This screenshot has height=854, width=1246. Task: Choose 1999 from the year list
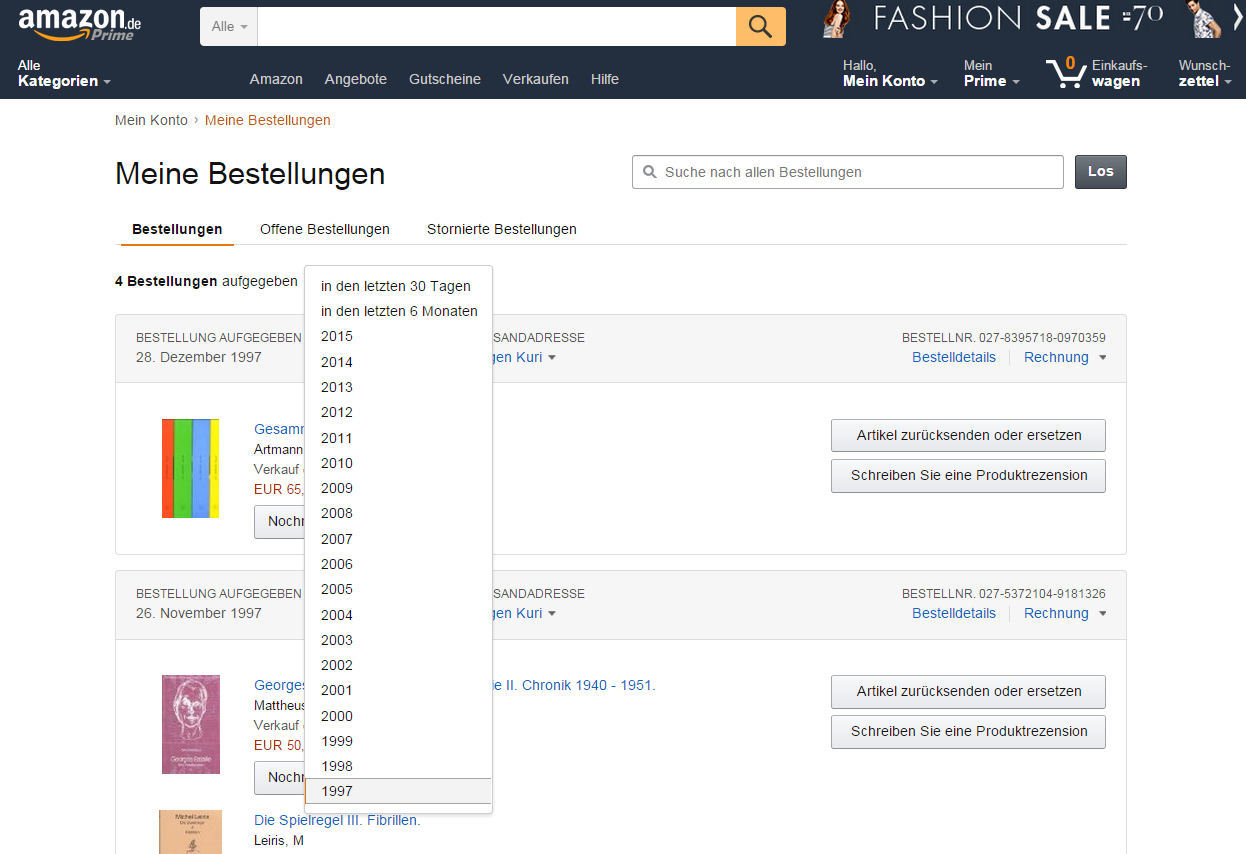coord(399,741)
